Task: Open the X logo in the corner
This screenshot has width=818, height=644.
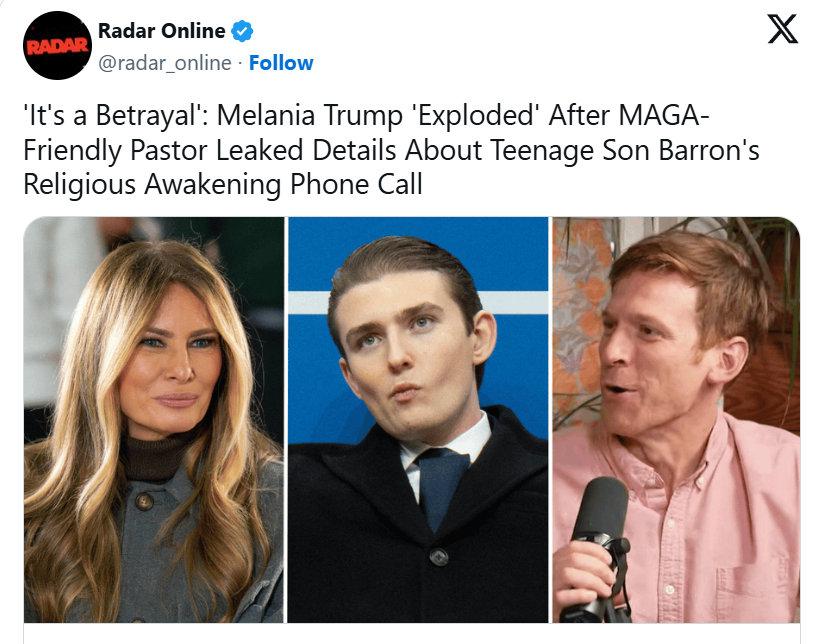Action: tap(782, 32)
